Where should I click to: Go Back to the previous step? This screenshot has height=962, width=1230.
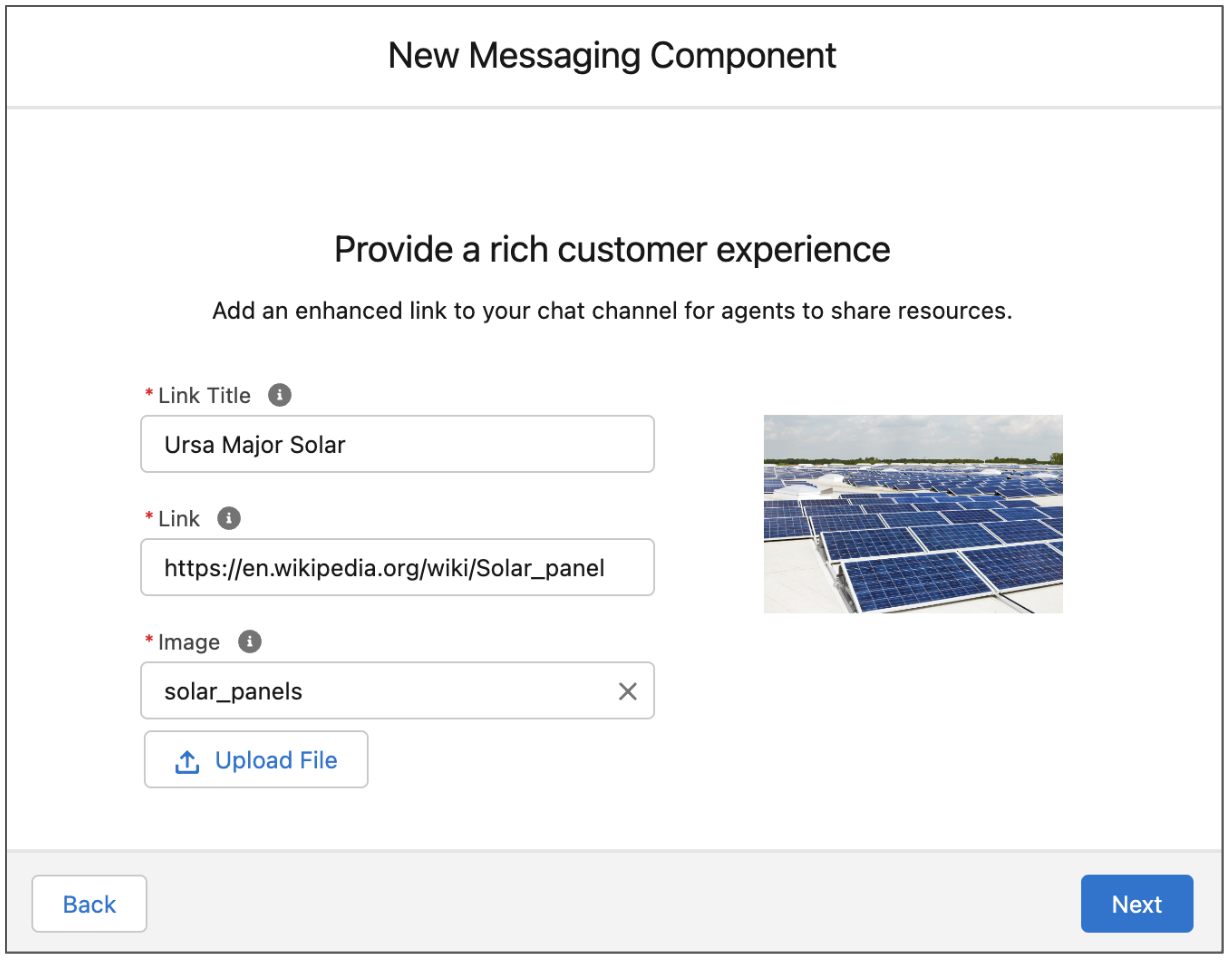[90, 904]
